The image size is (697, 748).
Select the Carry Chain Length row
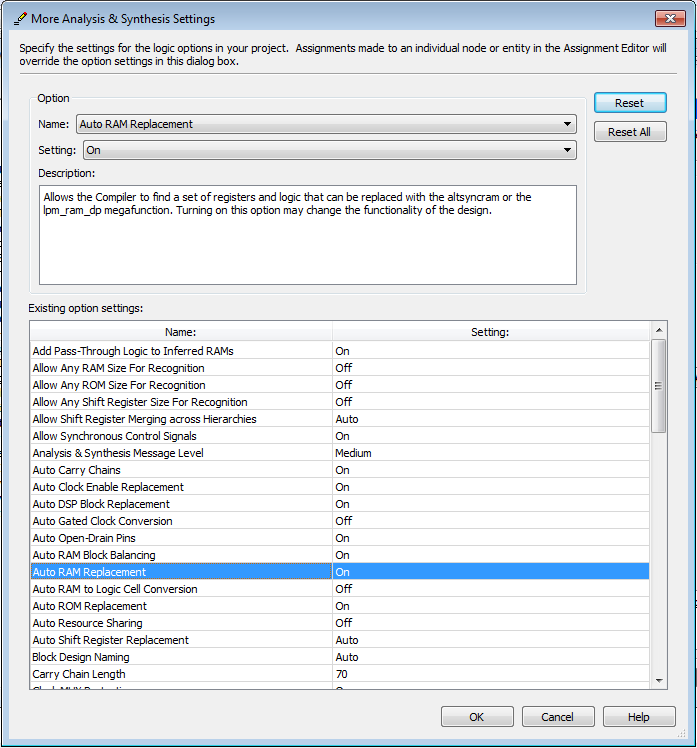(x=81, y=674)
